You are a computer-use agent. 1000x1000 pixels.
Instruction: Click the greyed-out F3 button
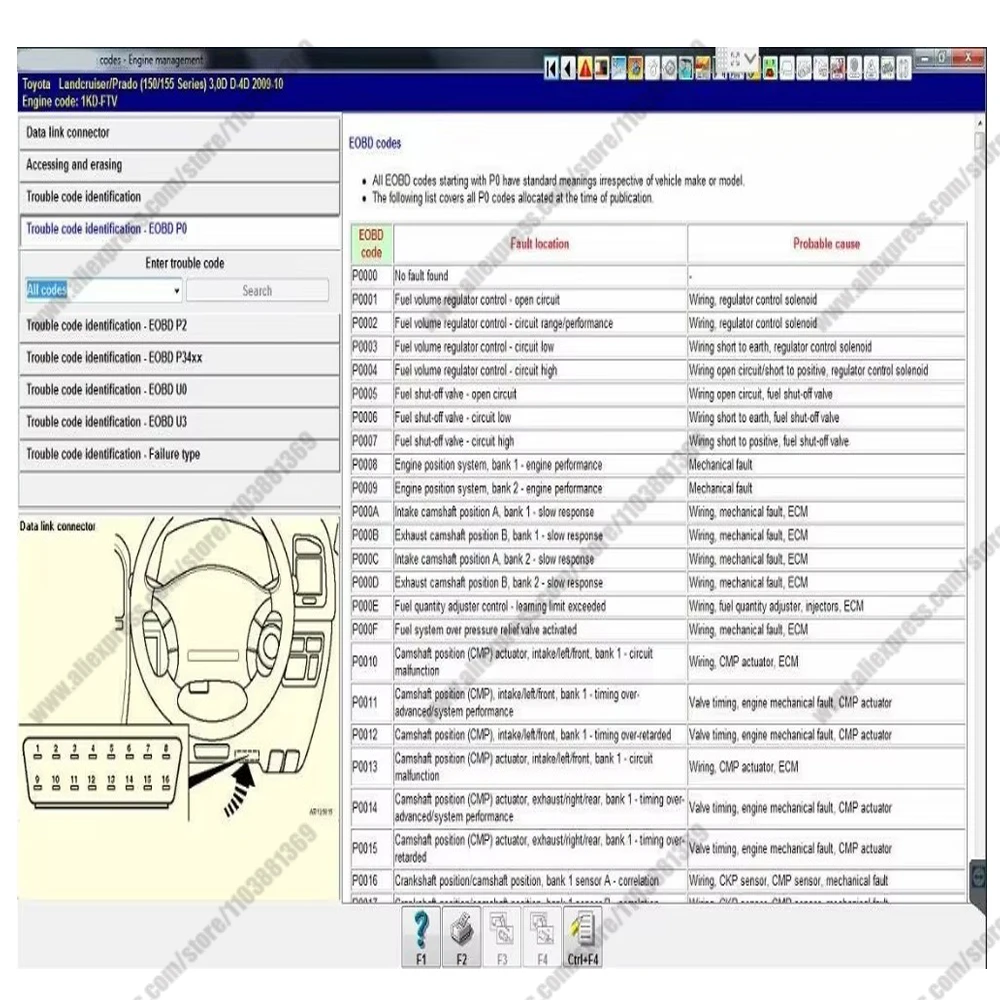(501, 936)
